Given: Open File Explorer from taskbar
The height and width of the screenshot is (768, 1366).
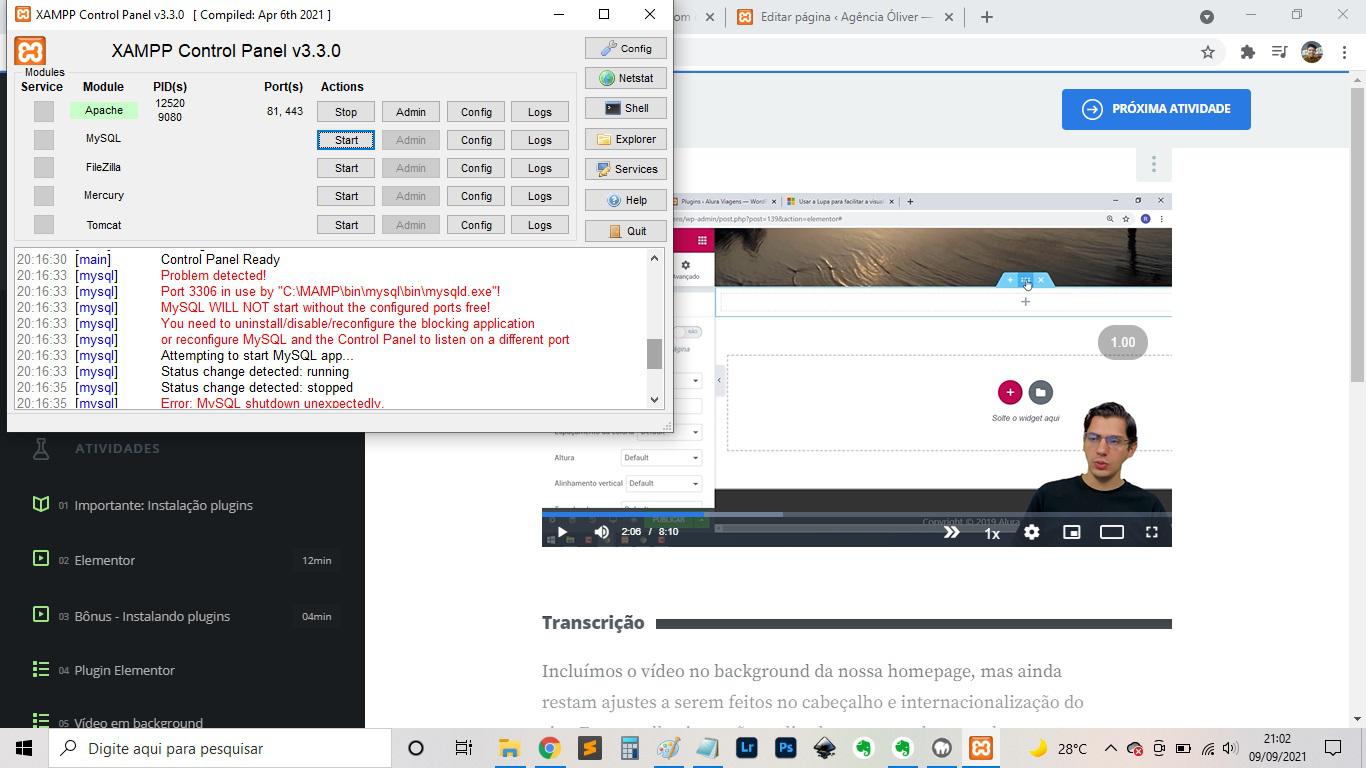Looking at the screenshot, I should click(509, 748).
